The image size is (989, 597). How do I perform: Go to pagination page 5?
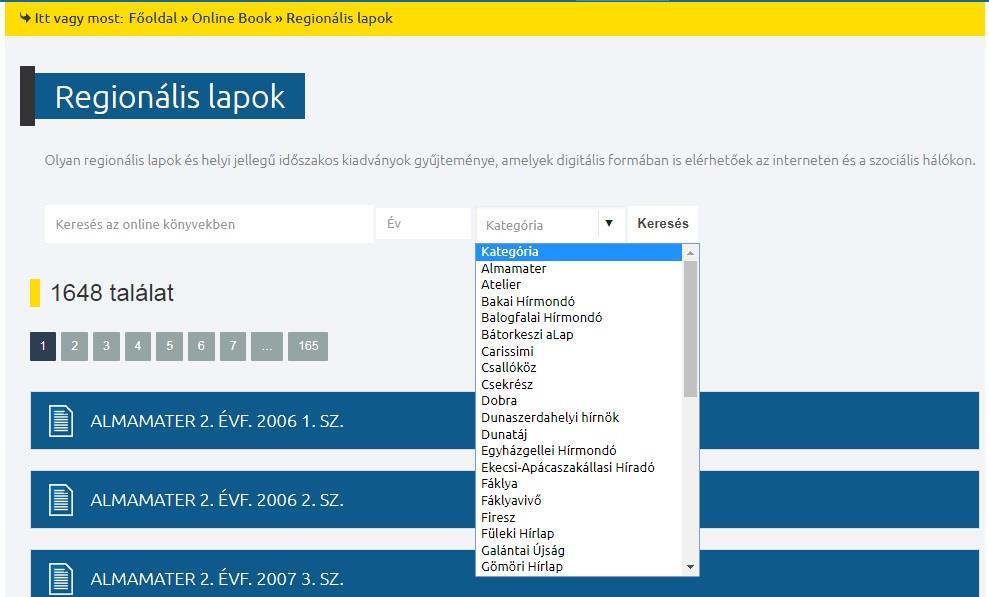(x=170, y=346)
